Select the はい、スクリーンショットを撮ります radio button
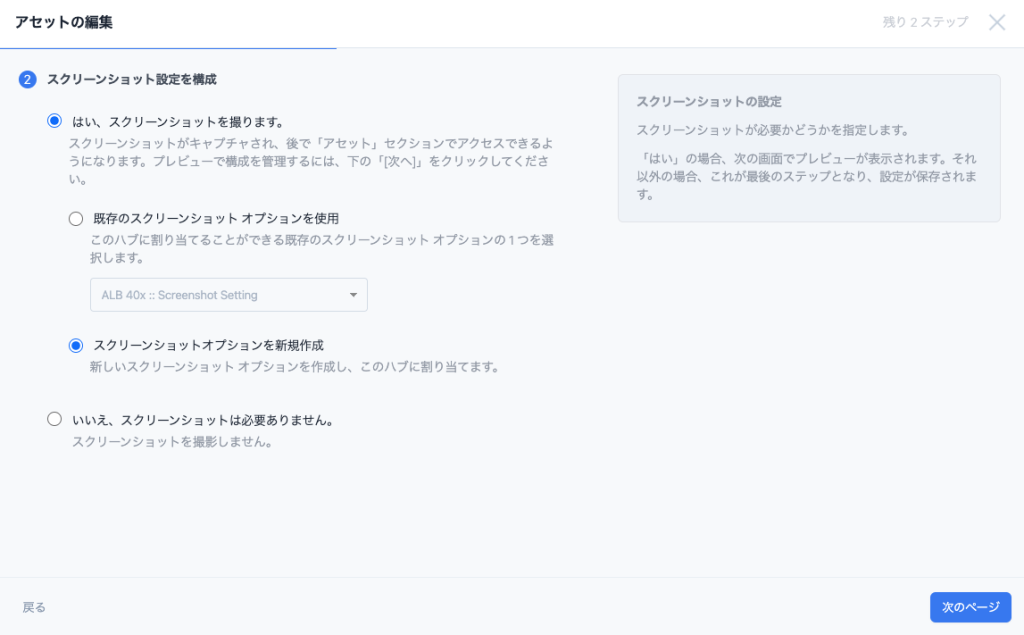1024x635 pixels. point(54,121)
